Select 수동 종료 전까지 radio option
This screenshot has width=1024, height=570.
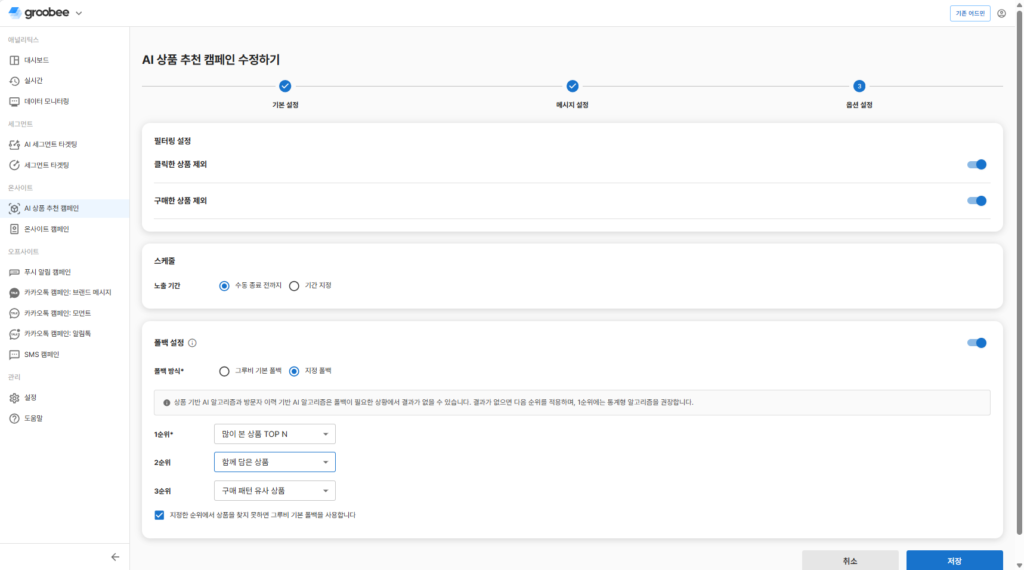pyautogui.click(x=224, y=286)
